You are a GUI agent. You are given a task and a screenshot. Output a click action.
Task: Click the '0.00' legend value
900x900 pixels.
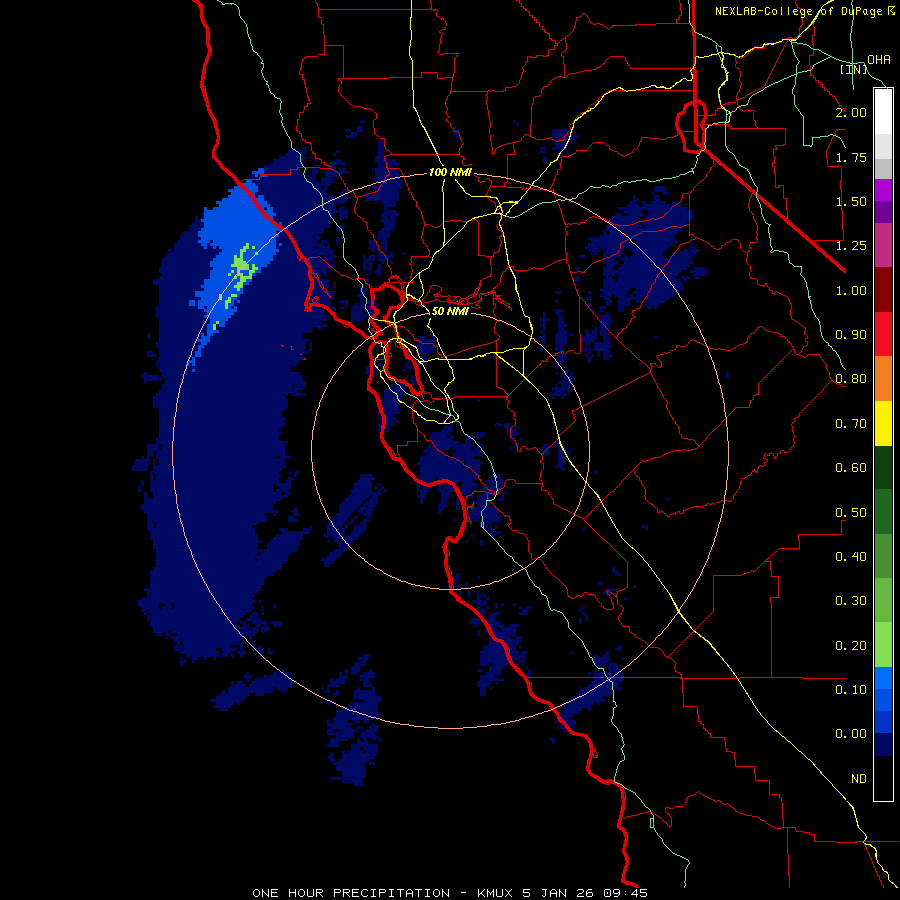tap(851, 734)
